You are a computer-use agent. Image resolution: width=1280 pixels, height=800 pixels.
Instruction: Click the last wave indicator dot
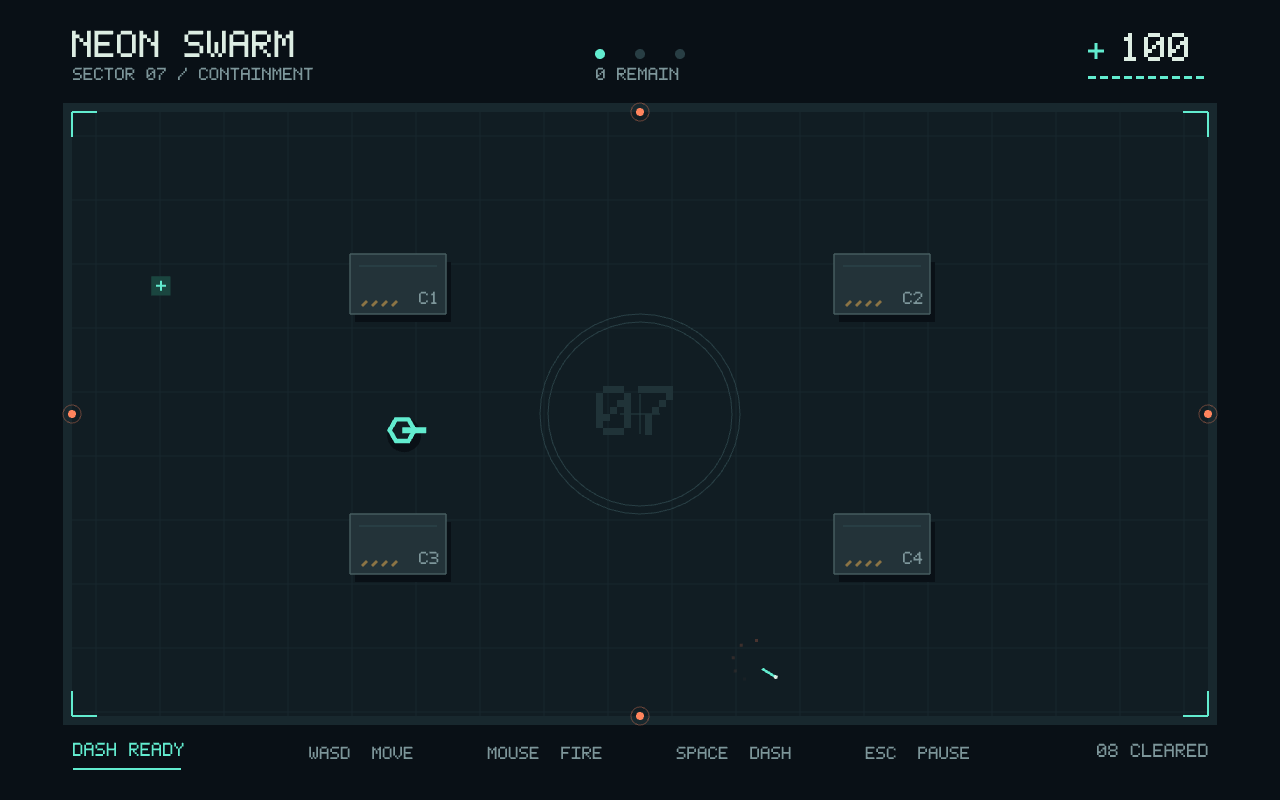[680, 54]
